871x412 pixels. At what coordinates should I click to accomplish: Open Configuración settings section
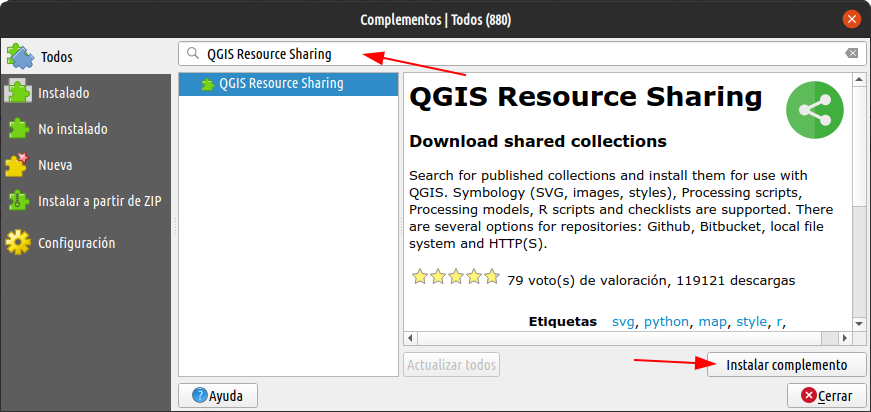(76, 243)
